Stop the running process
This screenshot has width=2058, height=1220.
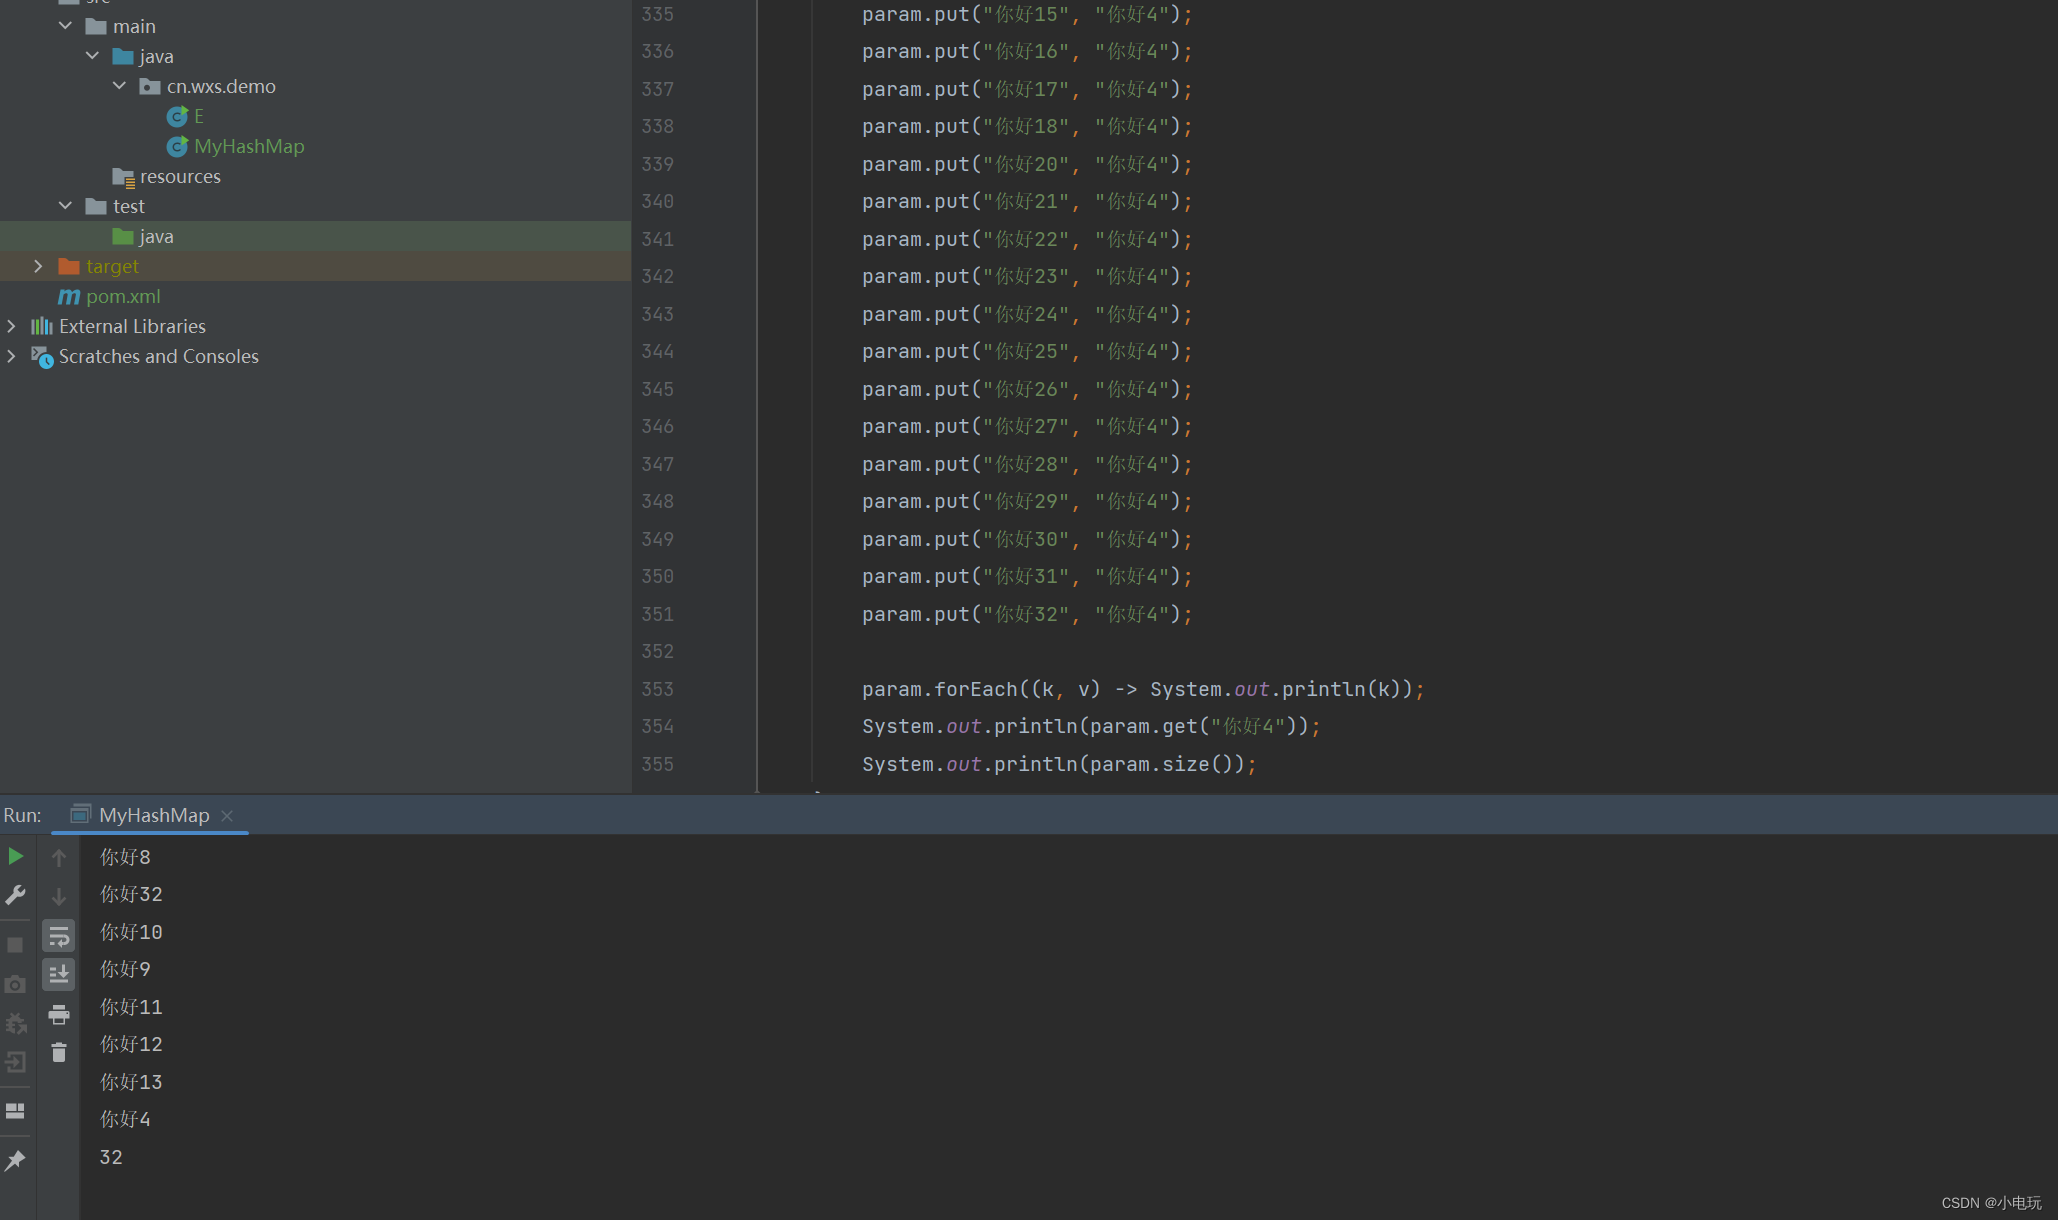click(x=15, y=945)
